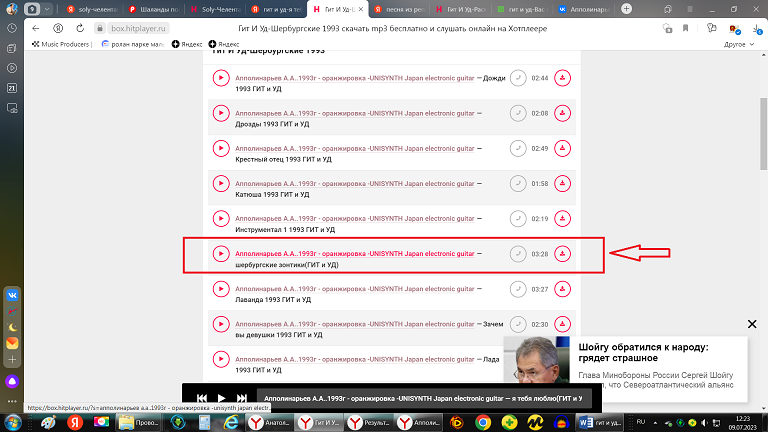Click the clock icon for шербургские зонтики track
Viewport: 768px width, 432px height.
(x=518, y=254)
